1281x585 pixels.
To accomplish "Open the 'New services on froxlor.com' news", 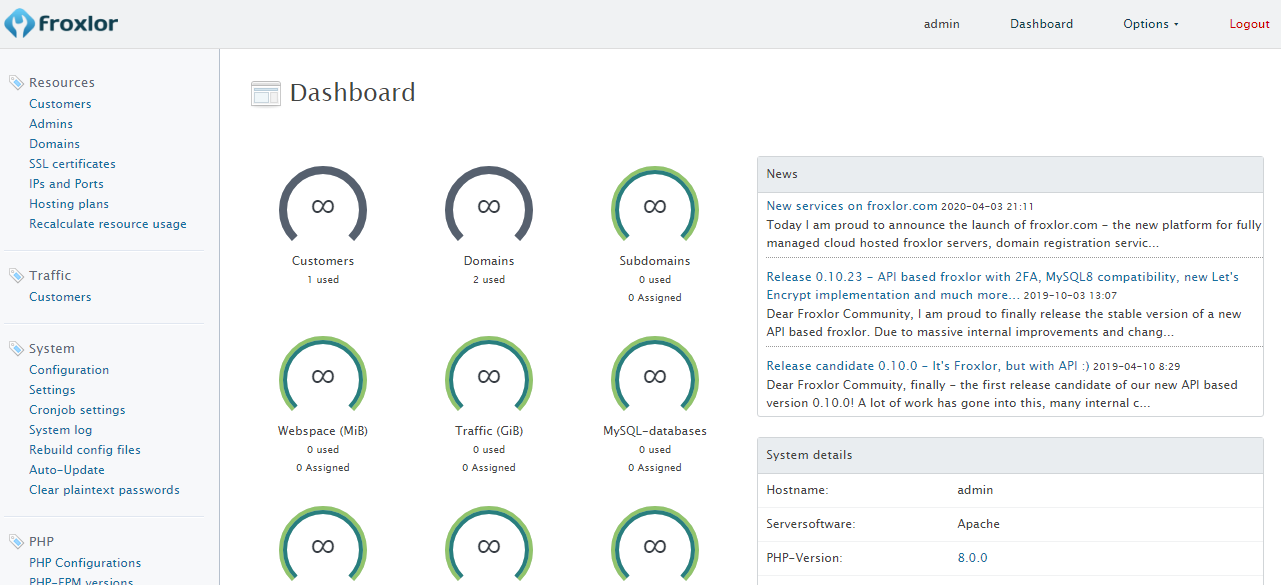I will (852, 206).
